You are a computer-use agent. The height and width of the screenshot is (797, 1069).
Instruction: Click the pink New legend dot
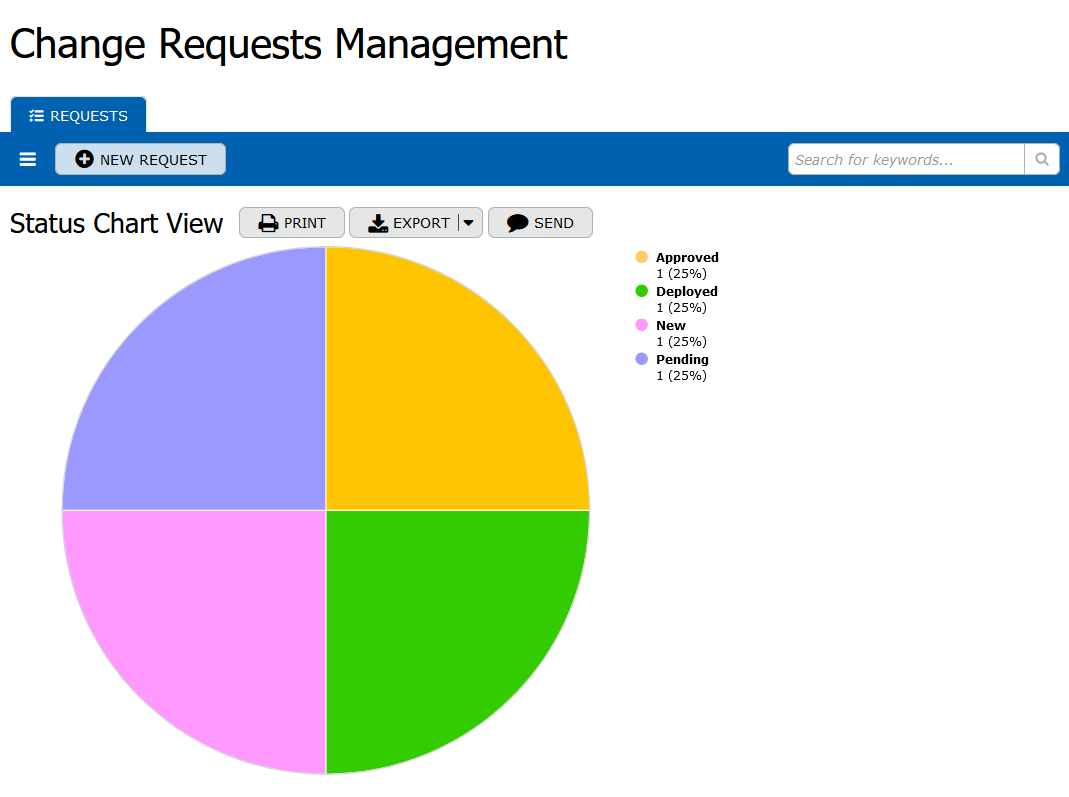coord(641,326)
